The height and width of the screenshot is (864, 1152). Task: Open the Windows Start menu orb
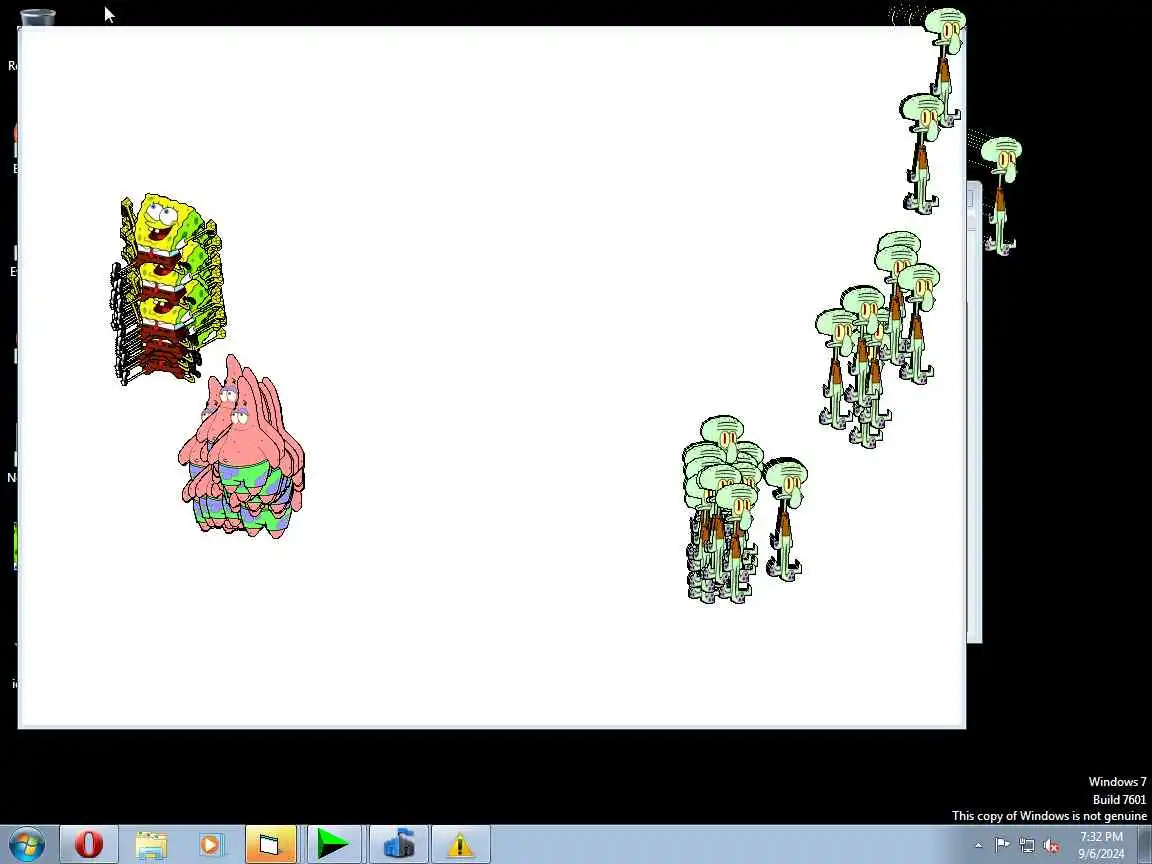(x=27, y=844)
